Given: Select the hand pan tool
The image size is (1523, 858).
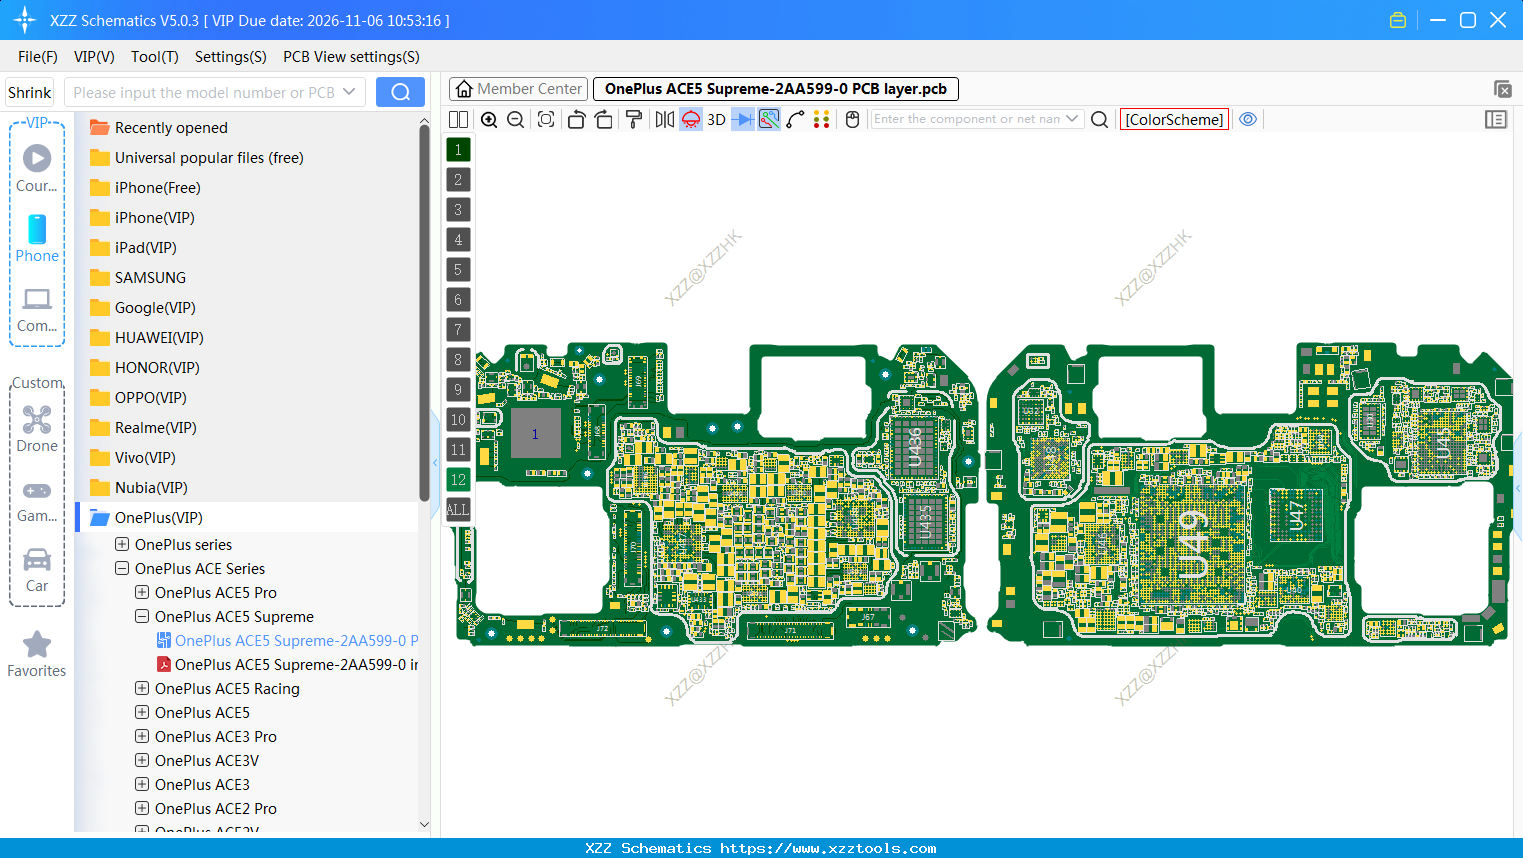Looking at the screenshot, I should (x=851, y=119).
